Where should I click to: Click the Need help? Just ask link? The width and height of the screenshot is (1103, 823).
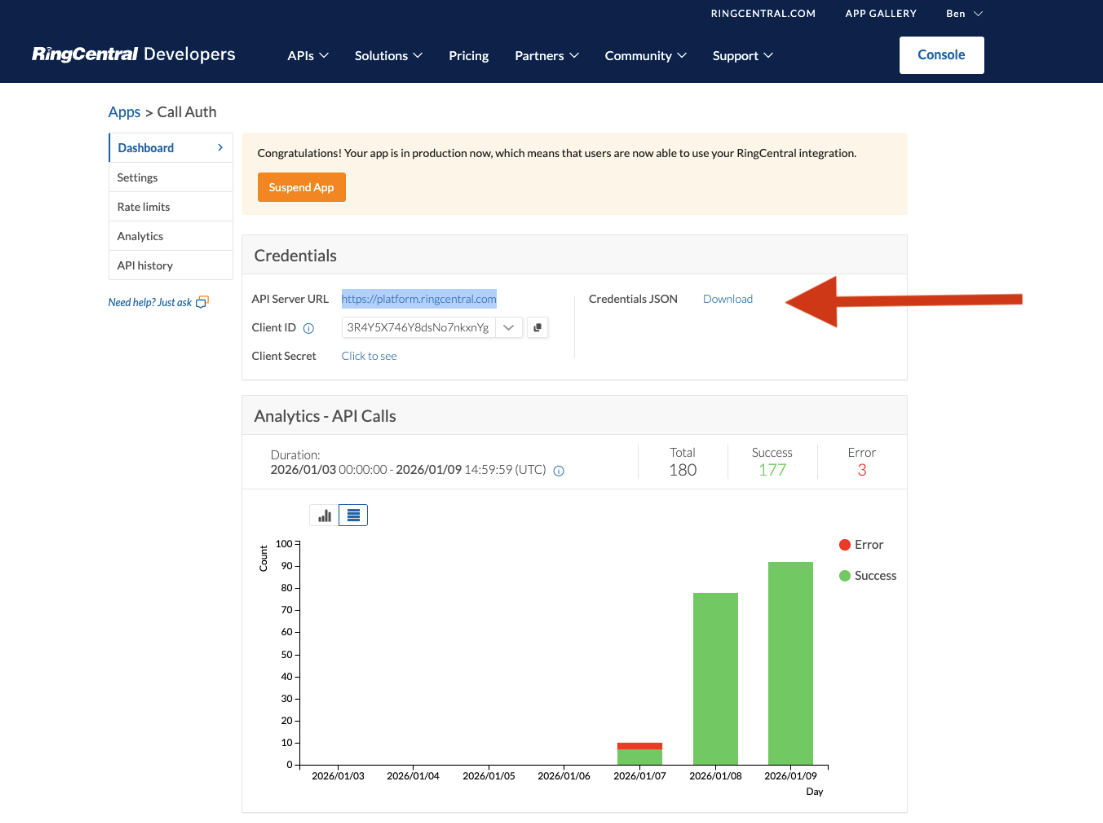coord(150,302)
